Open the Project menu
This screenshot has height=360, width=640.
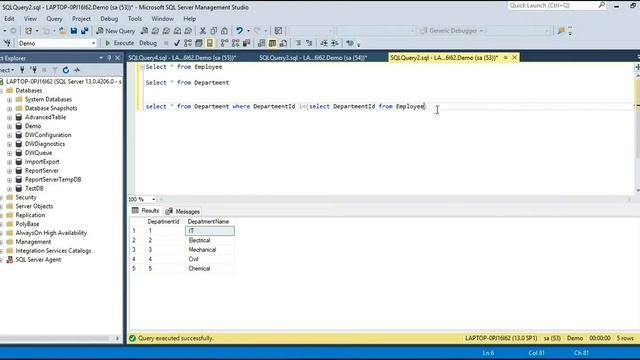pyautogui.click(x=81, y=19)
